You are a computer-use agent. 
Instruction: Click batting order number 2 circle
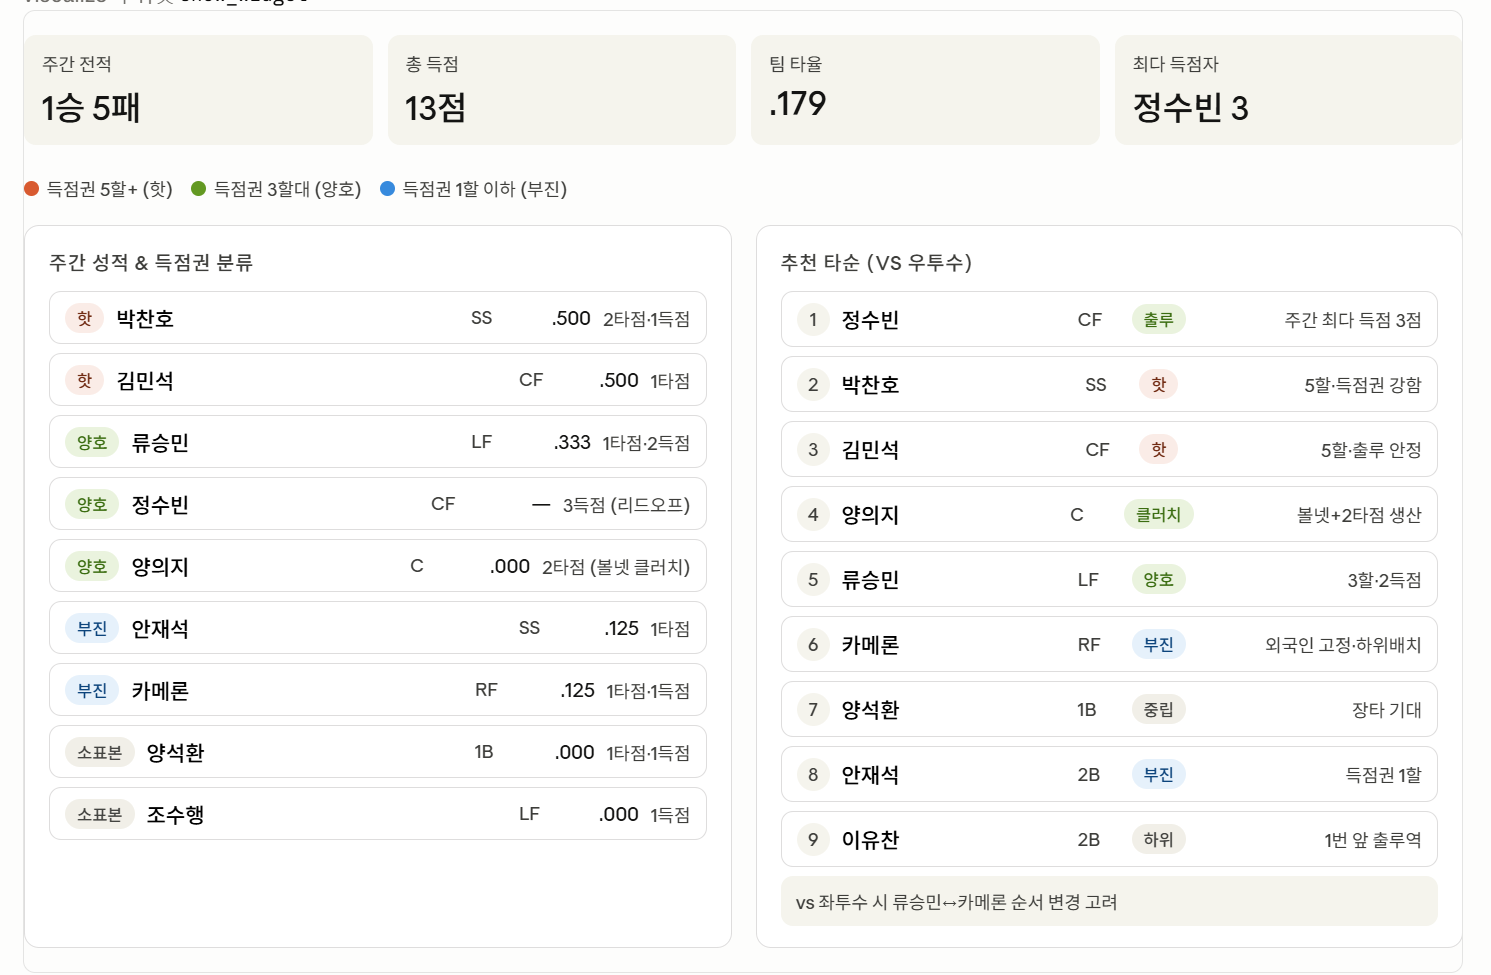tap(813, 385)
